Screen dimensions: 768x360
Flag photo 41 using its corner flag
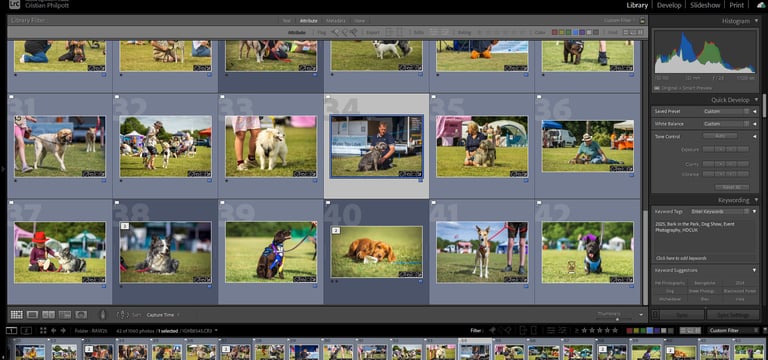click(x=433, y=202)
